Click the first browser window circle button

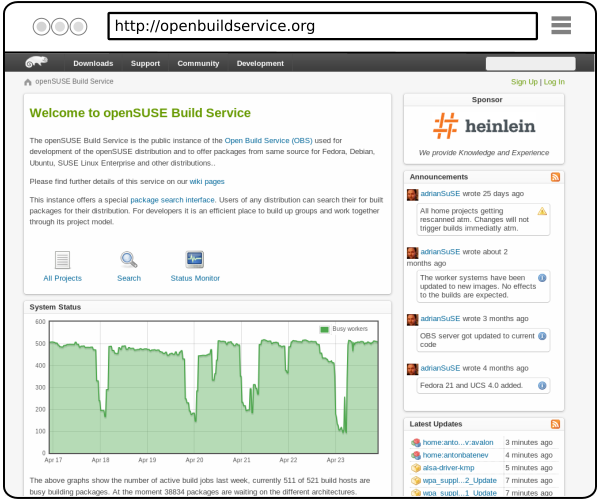[41, 27]
